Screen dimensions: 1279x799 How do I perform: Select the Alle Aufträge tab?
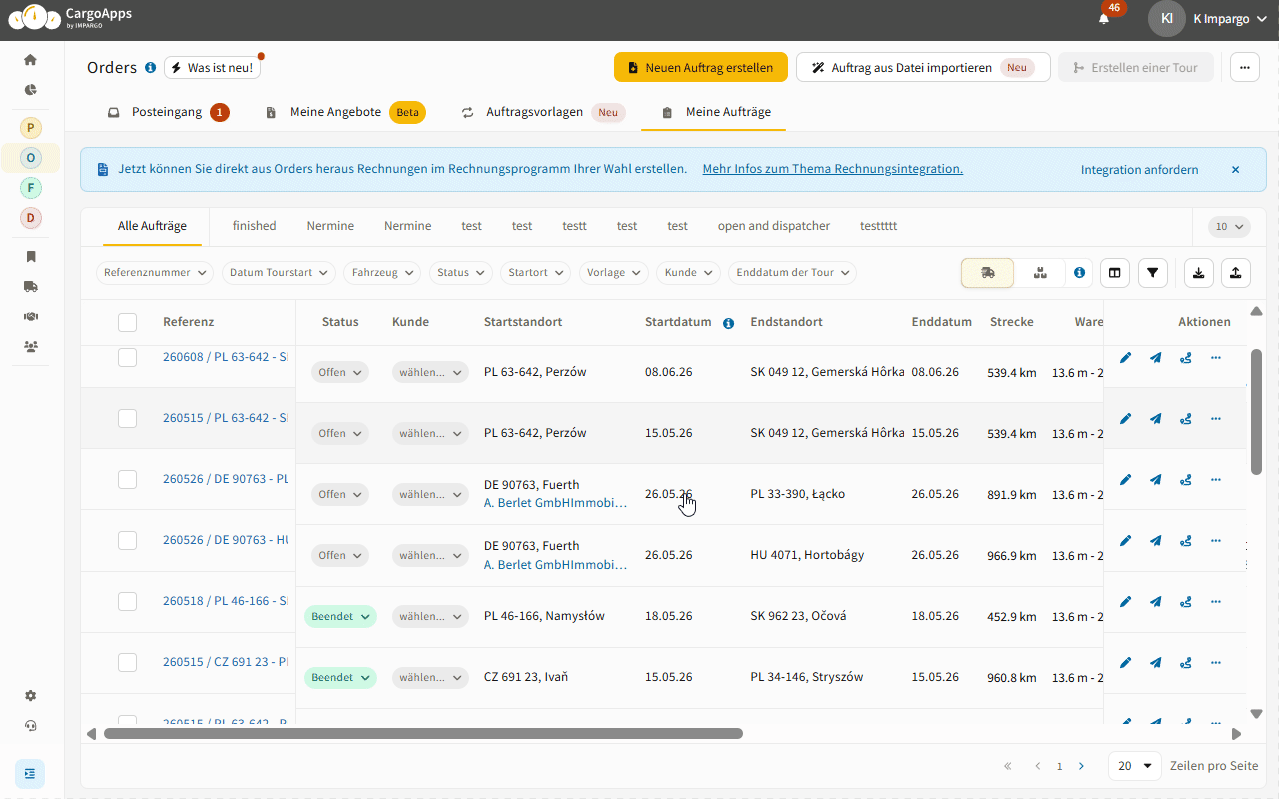(x=152, y=226)
